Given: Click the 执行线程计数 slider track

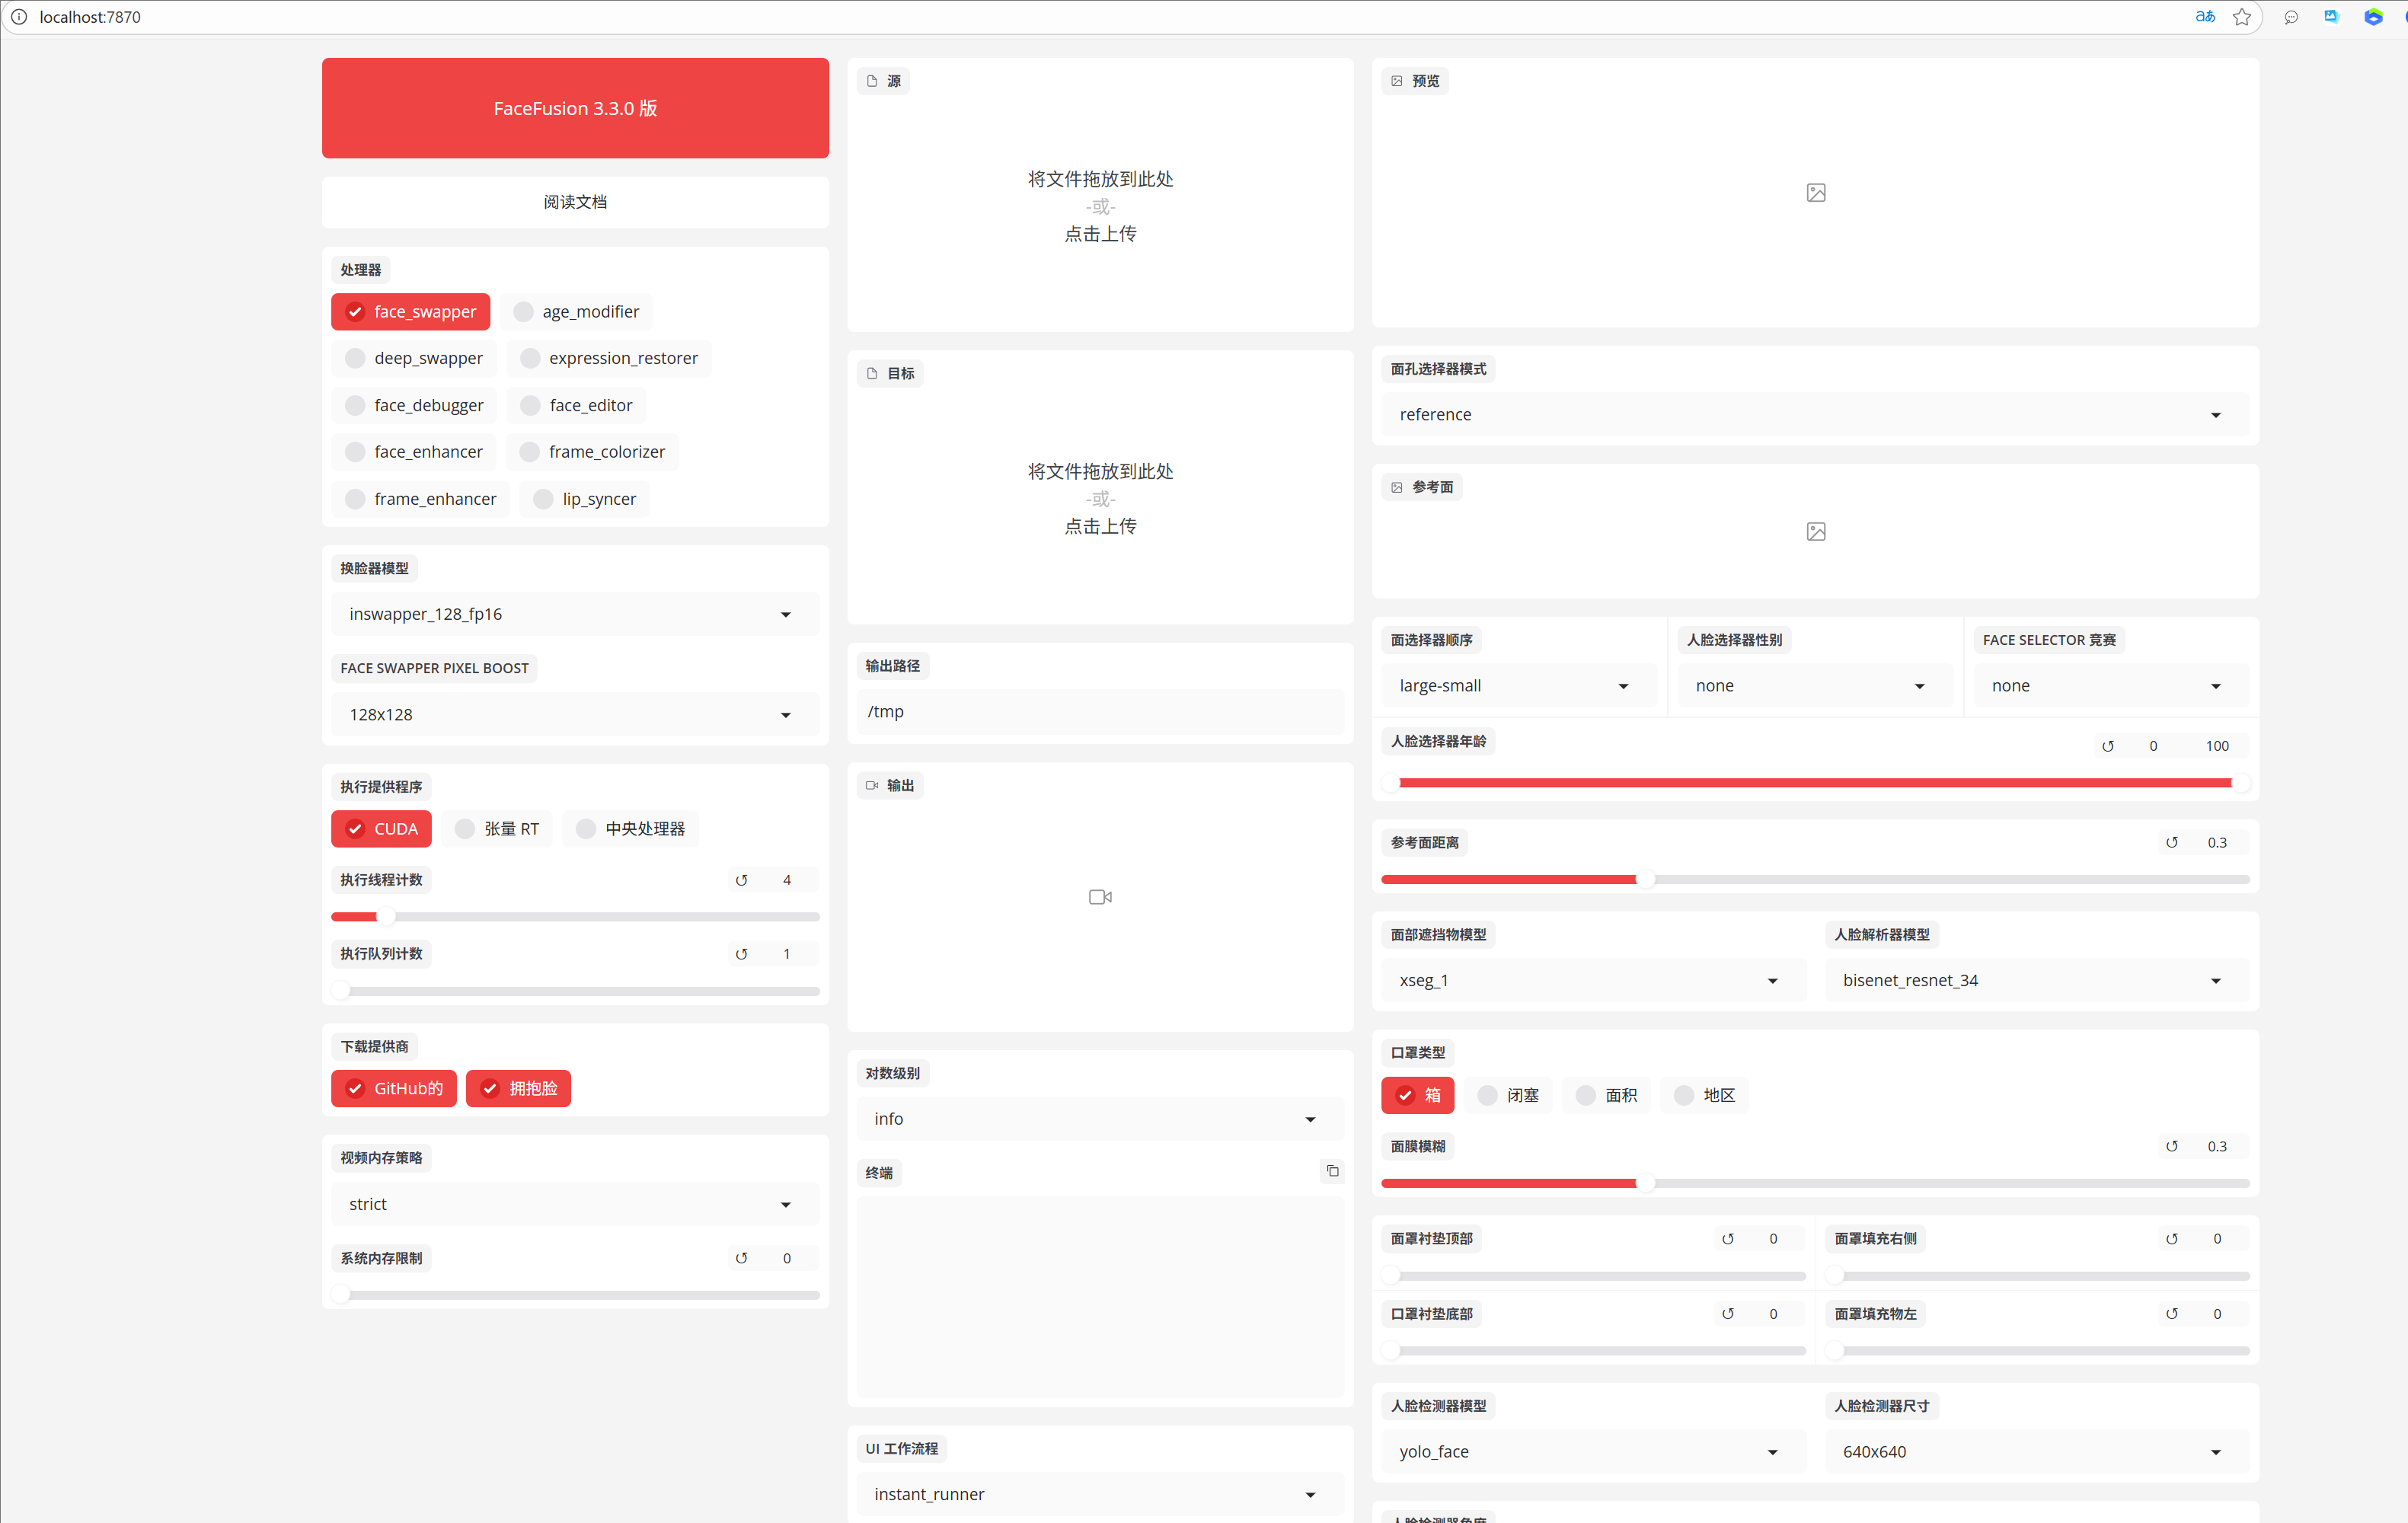Looking at the screenshot, I should [575, 917].
